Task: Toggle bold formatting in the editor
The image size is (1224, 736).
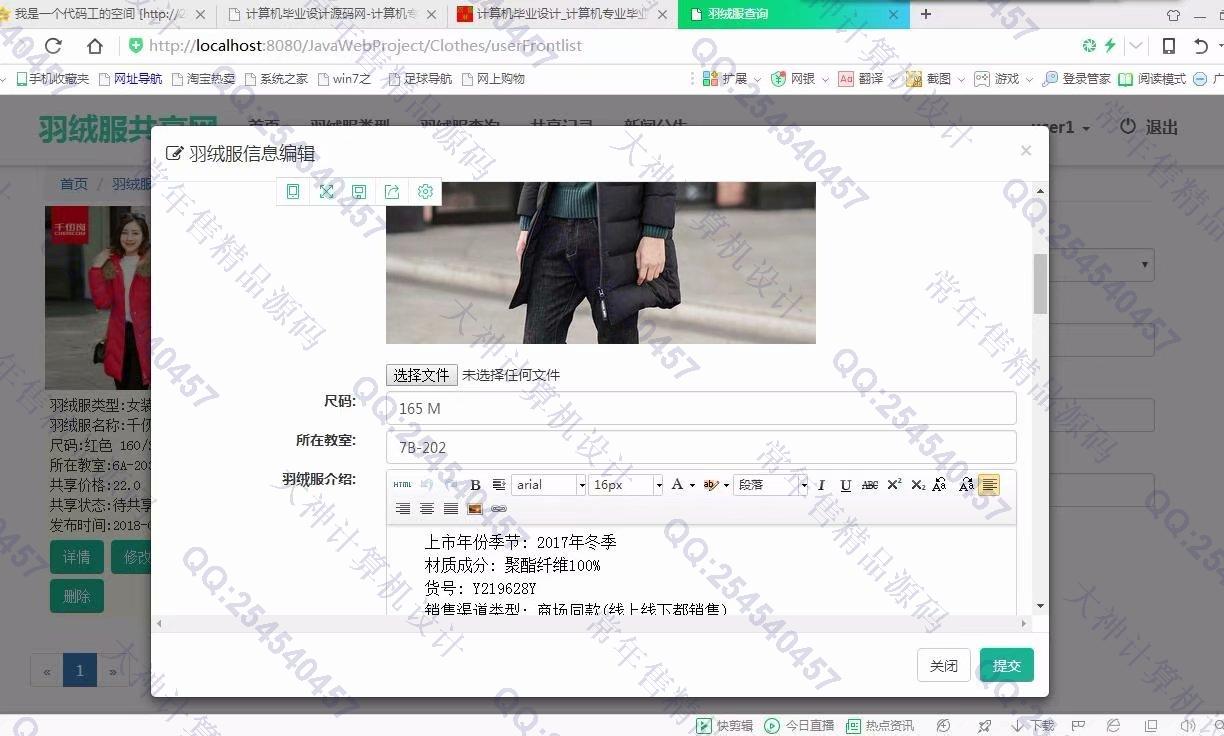Action: coord(475,485)
